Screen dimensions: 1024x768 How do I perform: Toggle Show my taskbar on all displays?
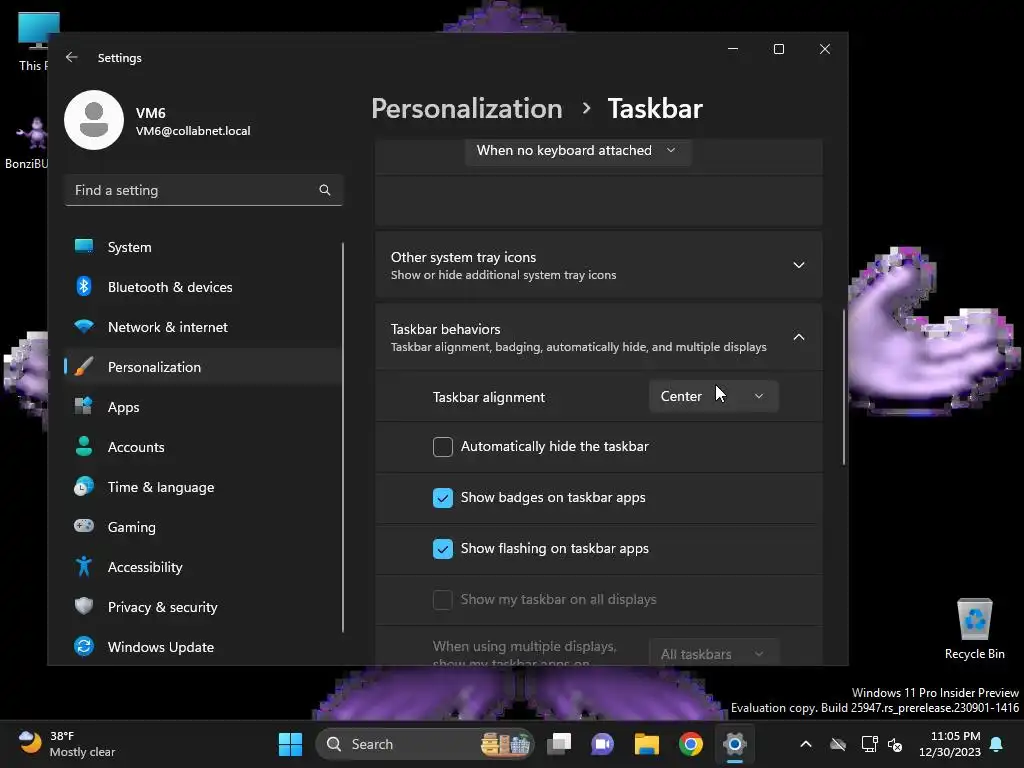pos(443,600)
